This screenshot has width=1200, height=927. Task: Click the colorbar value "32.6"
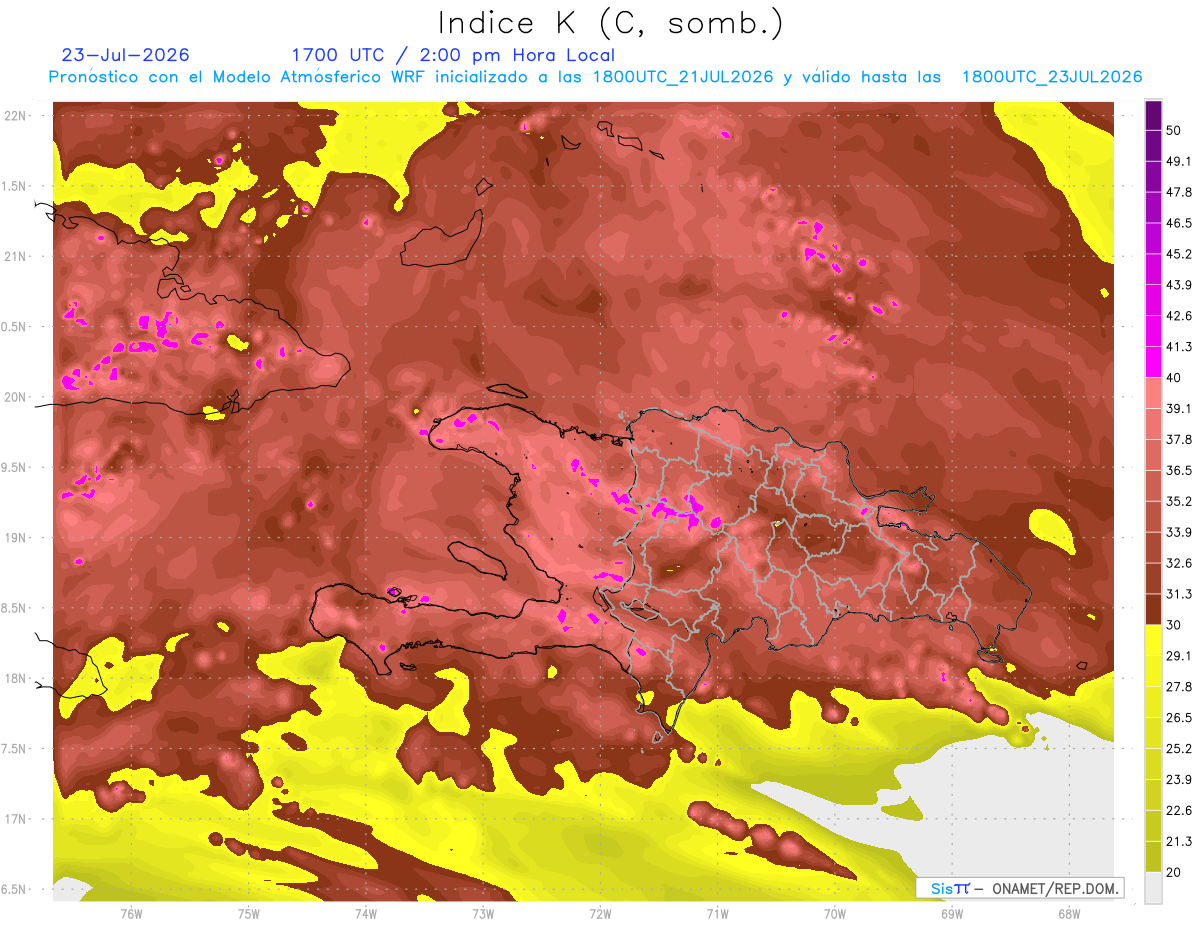pos(1179,563)
